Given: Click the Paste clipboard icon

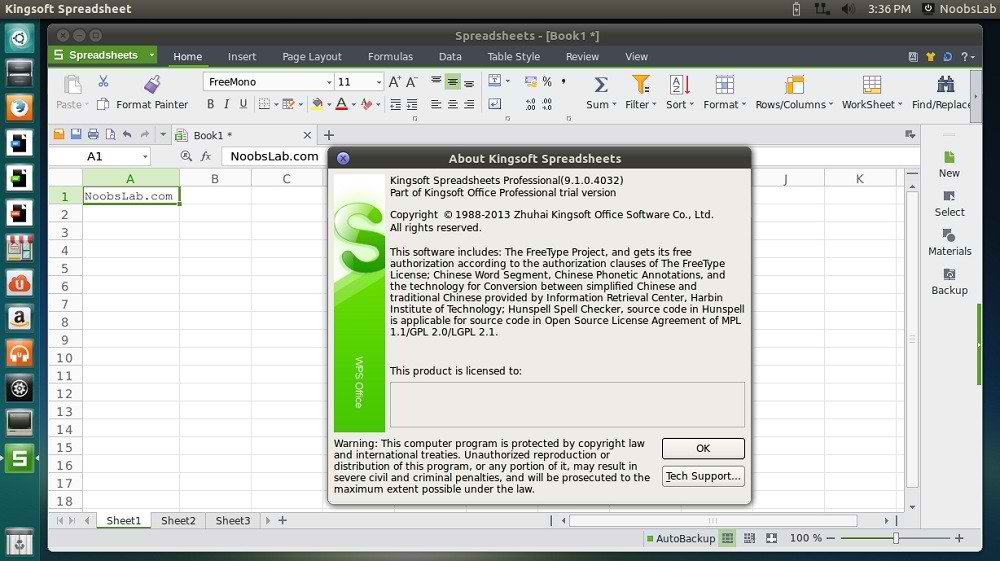Looking at the screenshot, I should (72, 84).
